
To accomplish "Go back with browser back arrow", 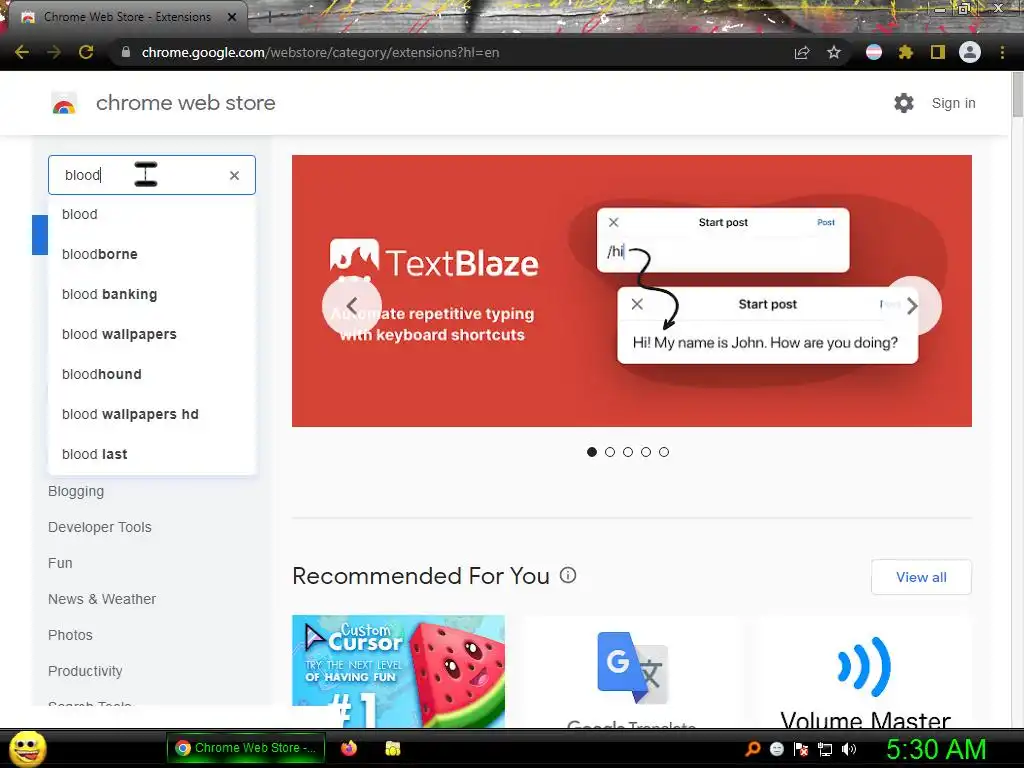I will pos(22,52).
